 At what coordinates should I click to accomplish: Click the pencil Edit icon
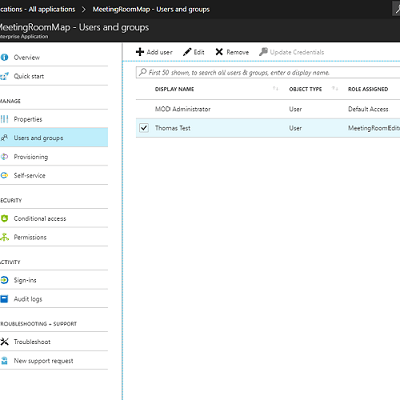(187, 52)
